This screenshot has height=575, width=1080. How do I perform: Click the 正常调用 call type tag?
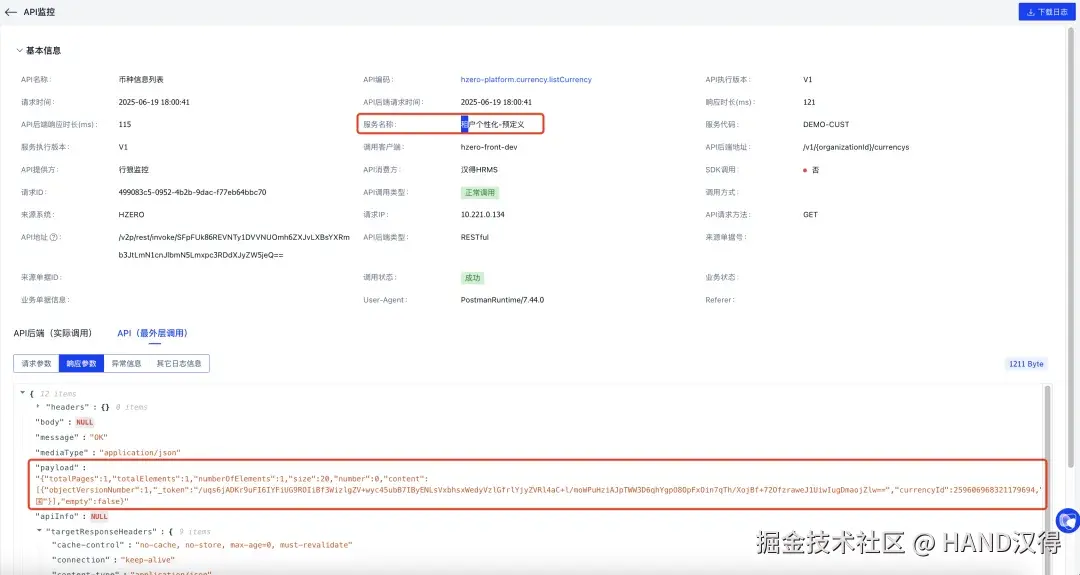(479, 193)
